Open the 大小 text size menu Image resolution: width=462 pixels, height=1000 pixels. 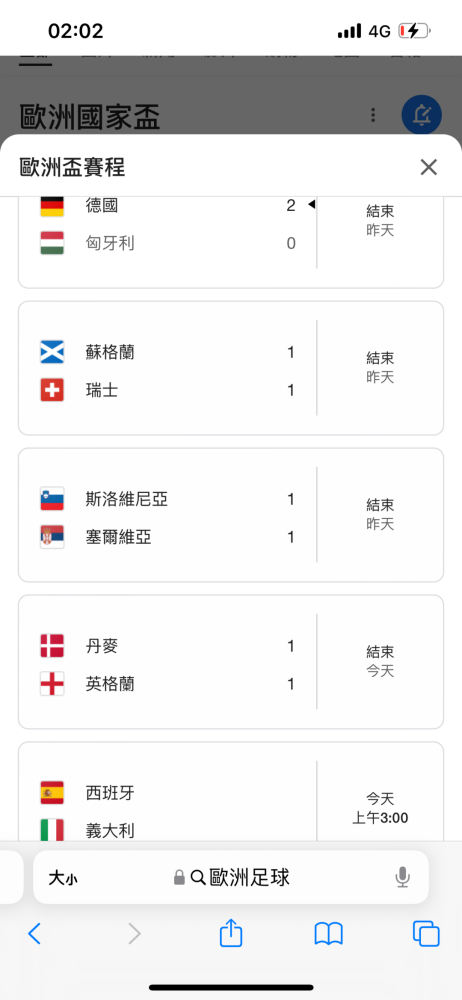click(x=63, y=878)
